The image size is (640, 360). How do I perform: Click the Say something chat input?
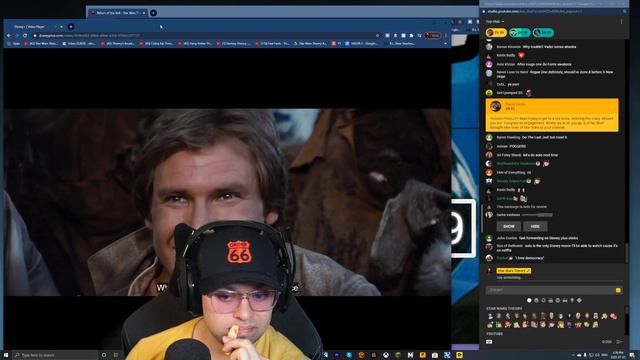559,278
